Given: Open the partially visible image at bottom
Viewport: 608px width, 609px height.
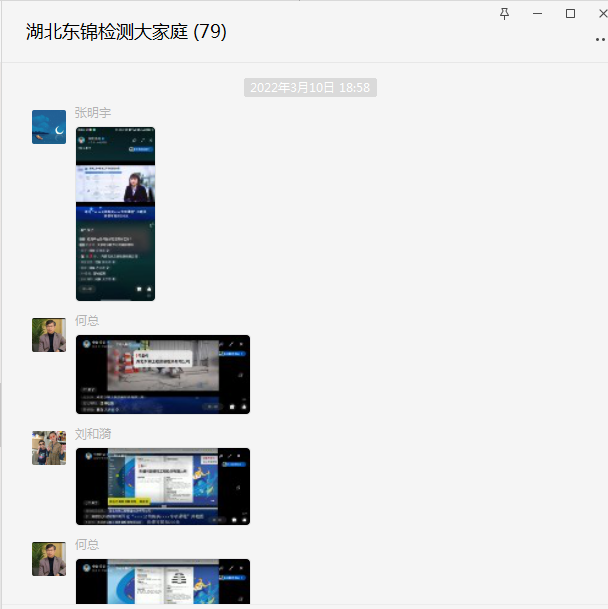Looking at the screenshot, I should tap(162, 581).
